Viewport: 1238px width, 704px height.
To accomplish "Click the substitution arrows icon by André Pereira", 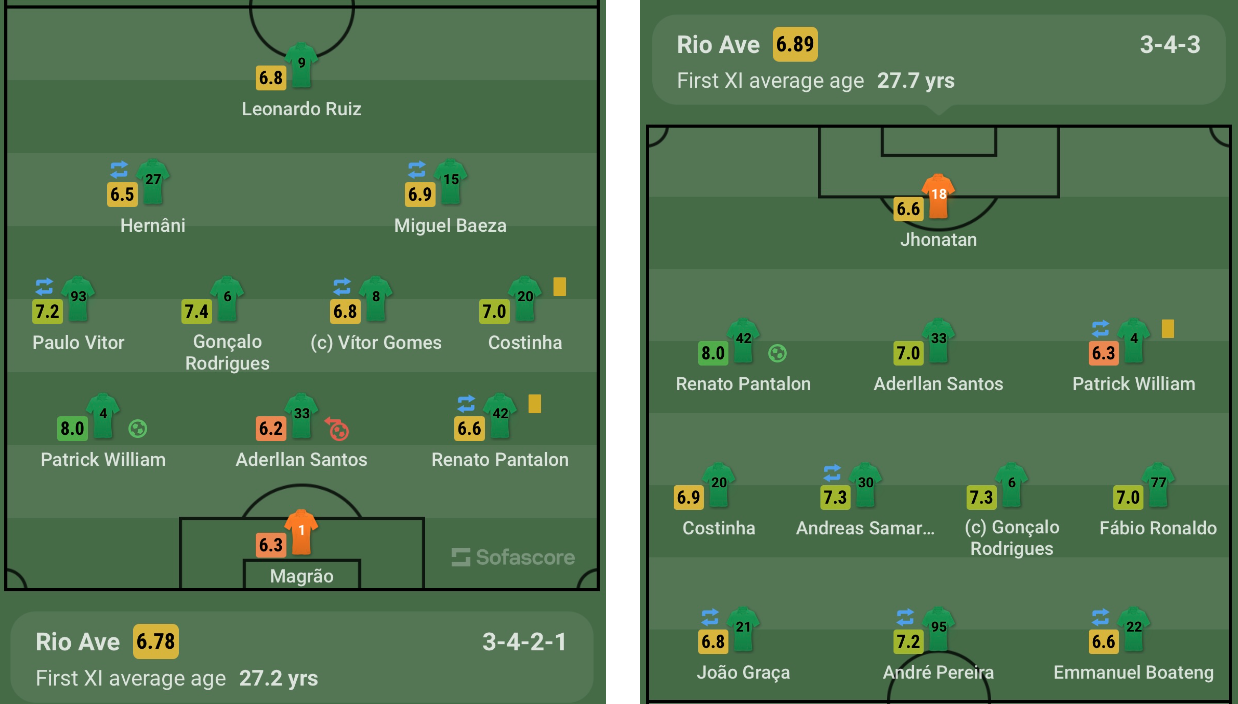I will tap(905, 616).
